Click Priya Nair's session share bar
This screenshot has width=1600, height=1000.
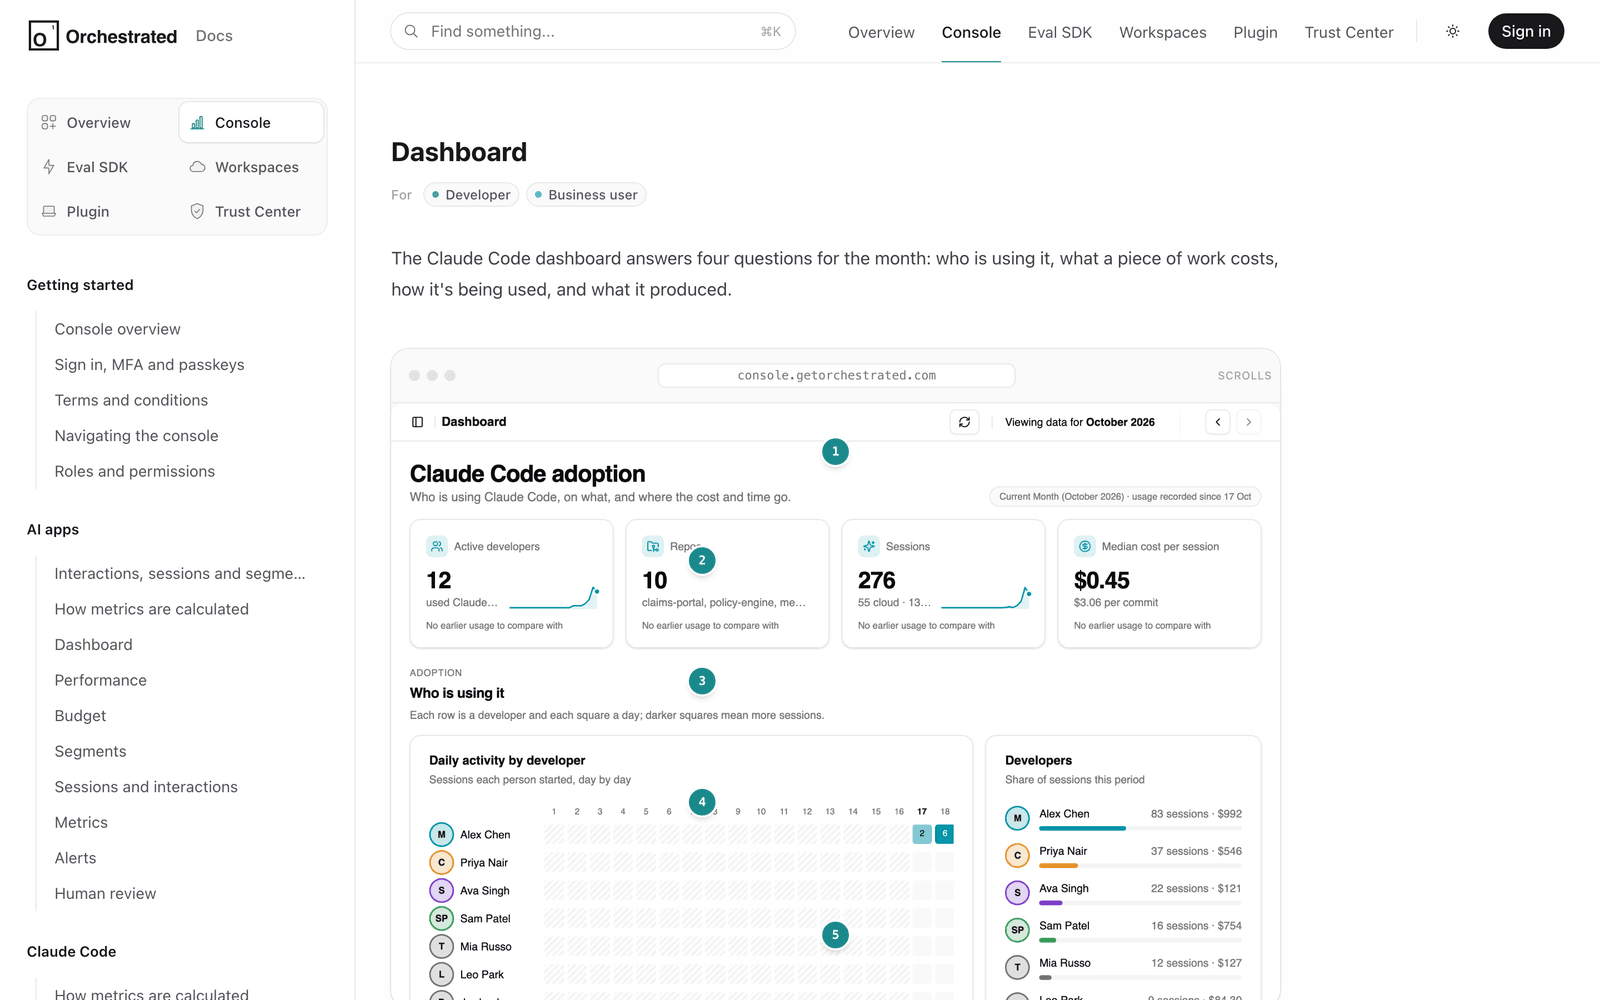pos(1140,865)
